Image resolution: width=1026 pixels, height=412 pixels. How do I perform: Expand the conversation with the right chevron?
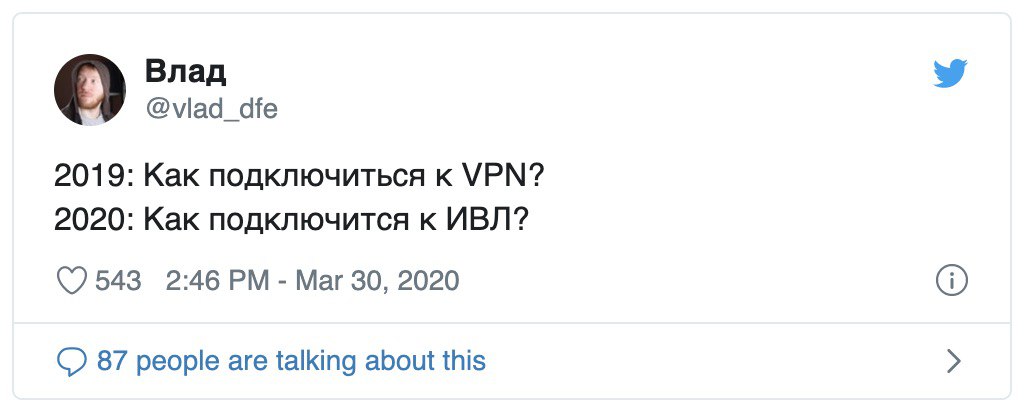point(953,361)
